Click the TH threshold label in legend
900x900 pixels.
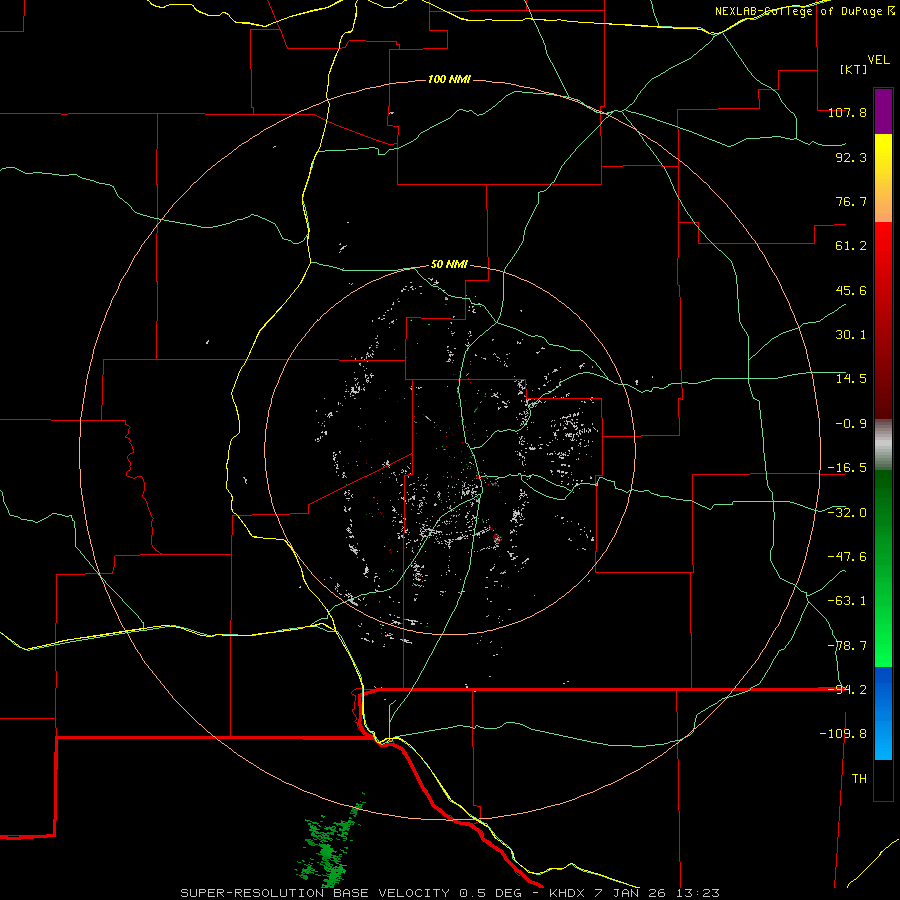[x=859, y=778]
